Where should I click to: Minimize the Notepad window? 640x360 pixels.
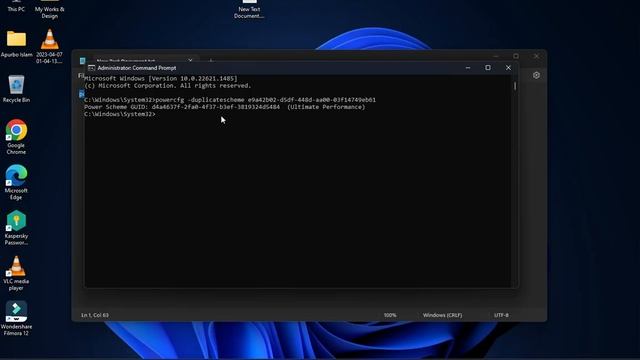point(496,56)
